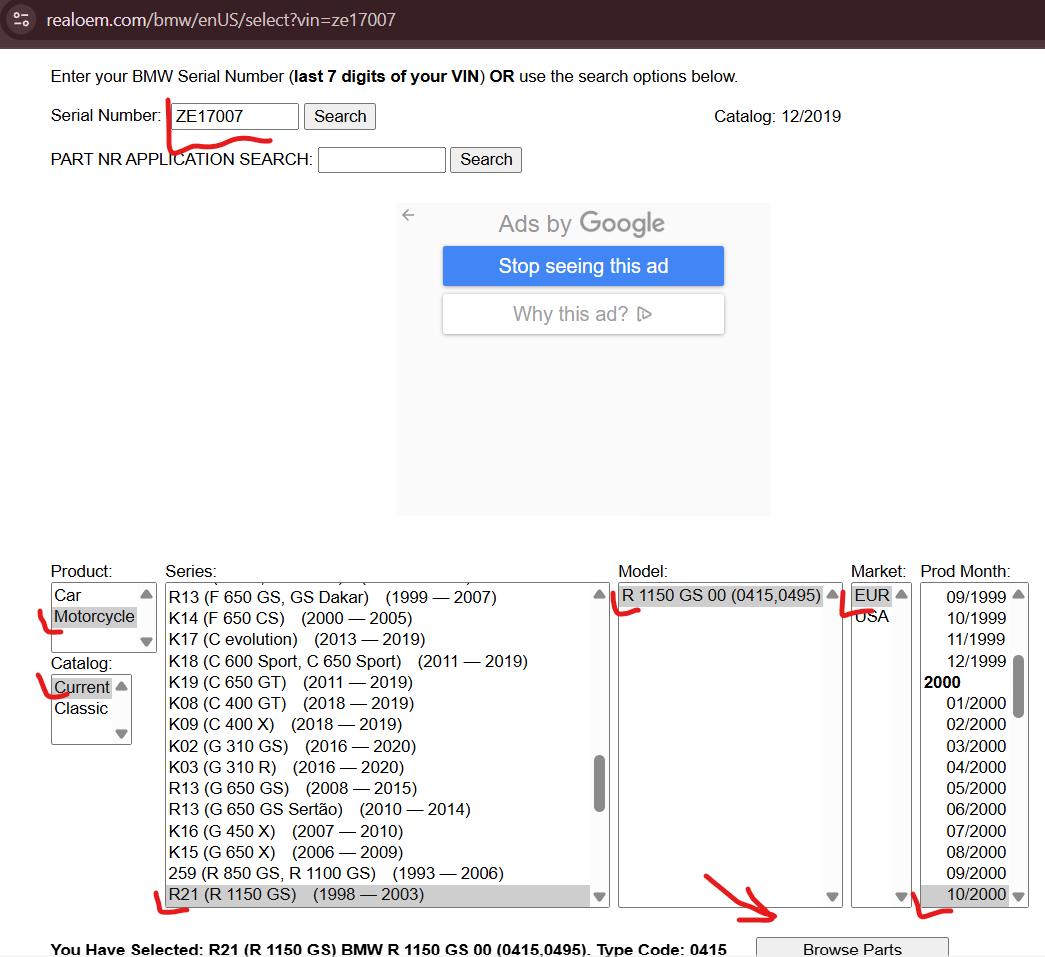This screenshot has width=1045, height=957.
Task: Click the site info icon in address bar
Action: pyautogui.click(x=21, y=19)
